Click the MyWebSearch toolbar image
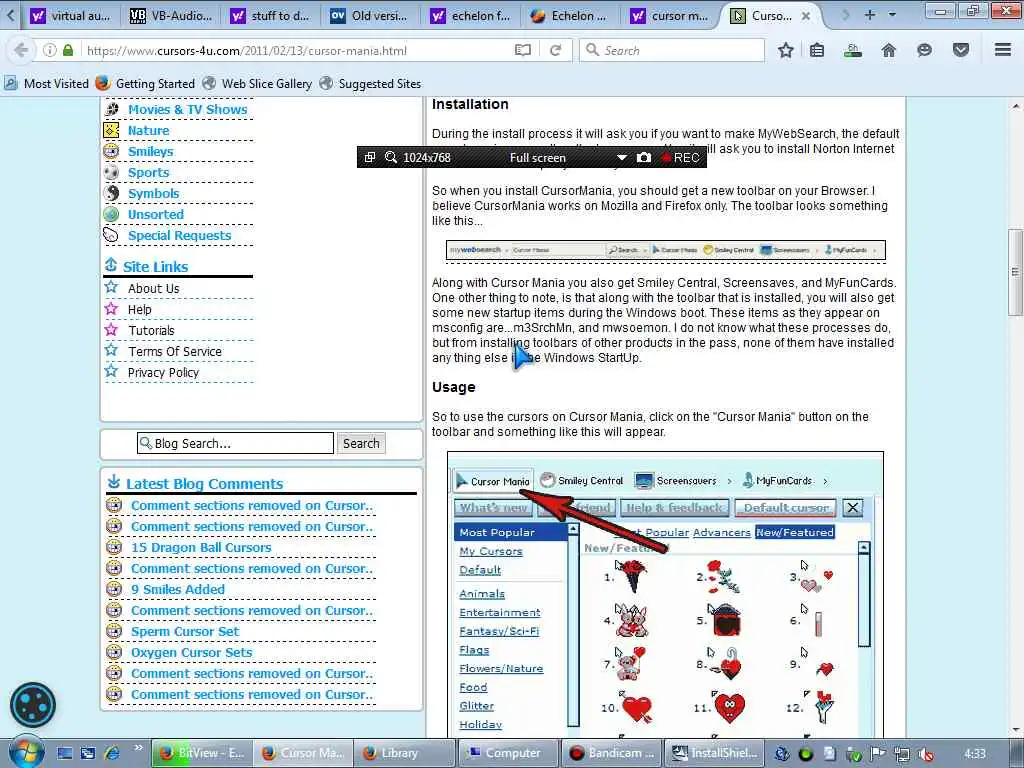The height and width of the screenshot is (768, 1024). [x=665, y=250]
